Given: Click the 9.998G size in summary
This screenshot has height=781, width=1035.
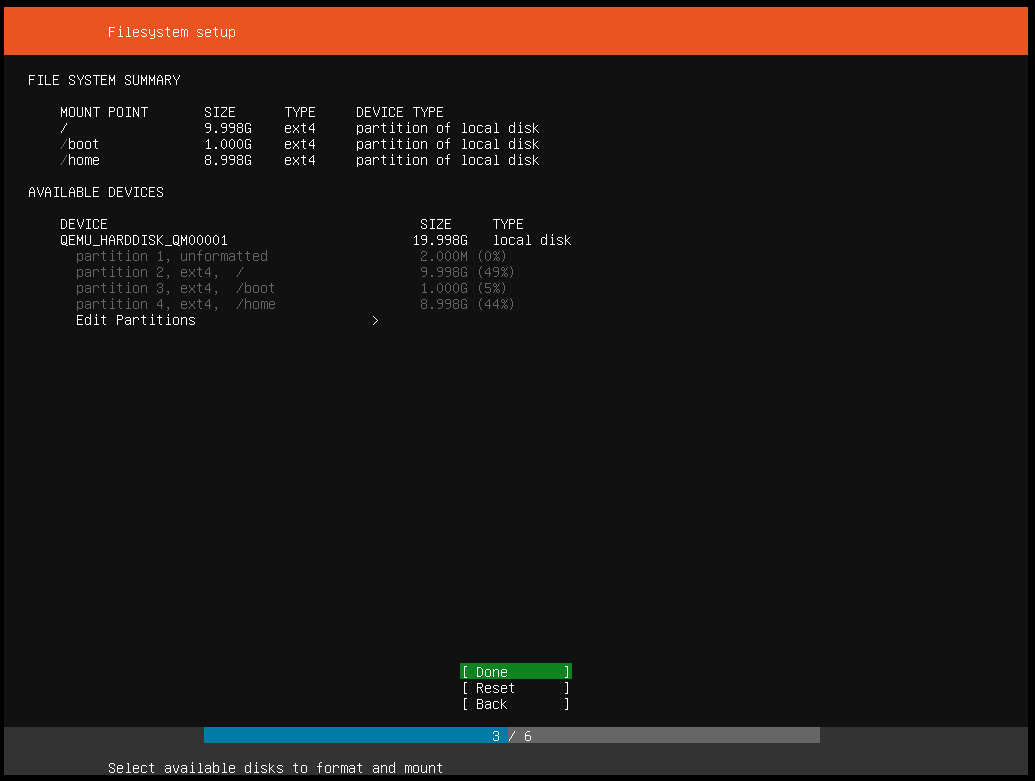Looking at the screenshot, I should [228, 128].
